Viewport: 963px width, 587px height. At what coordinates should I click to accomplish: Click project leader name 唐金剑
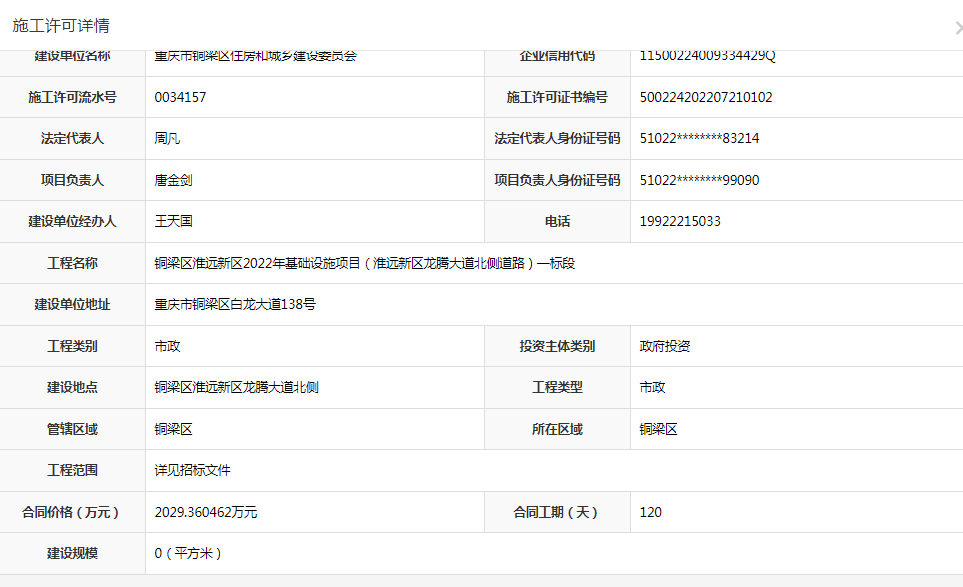(173, 180)
